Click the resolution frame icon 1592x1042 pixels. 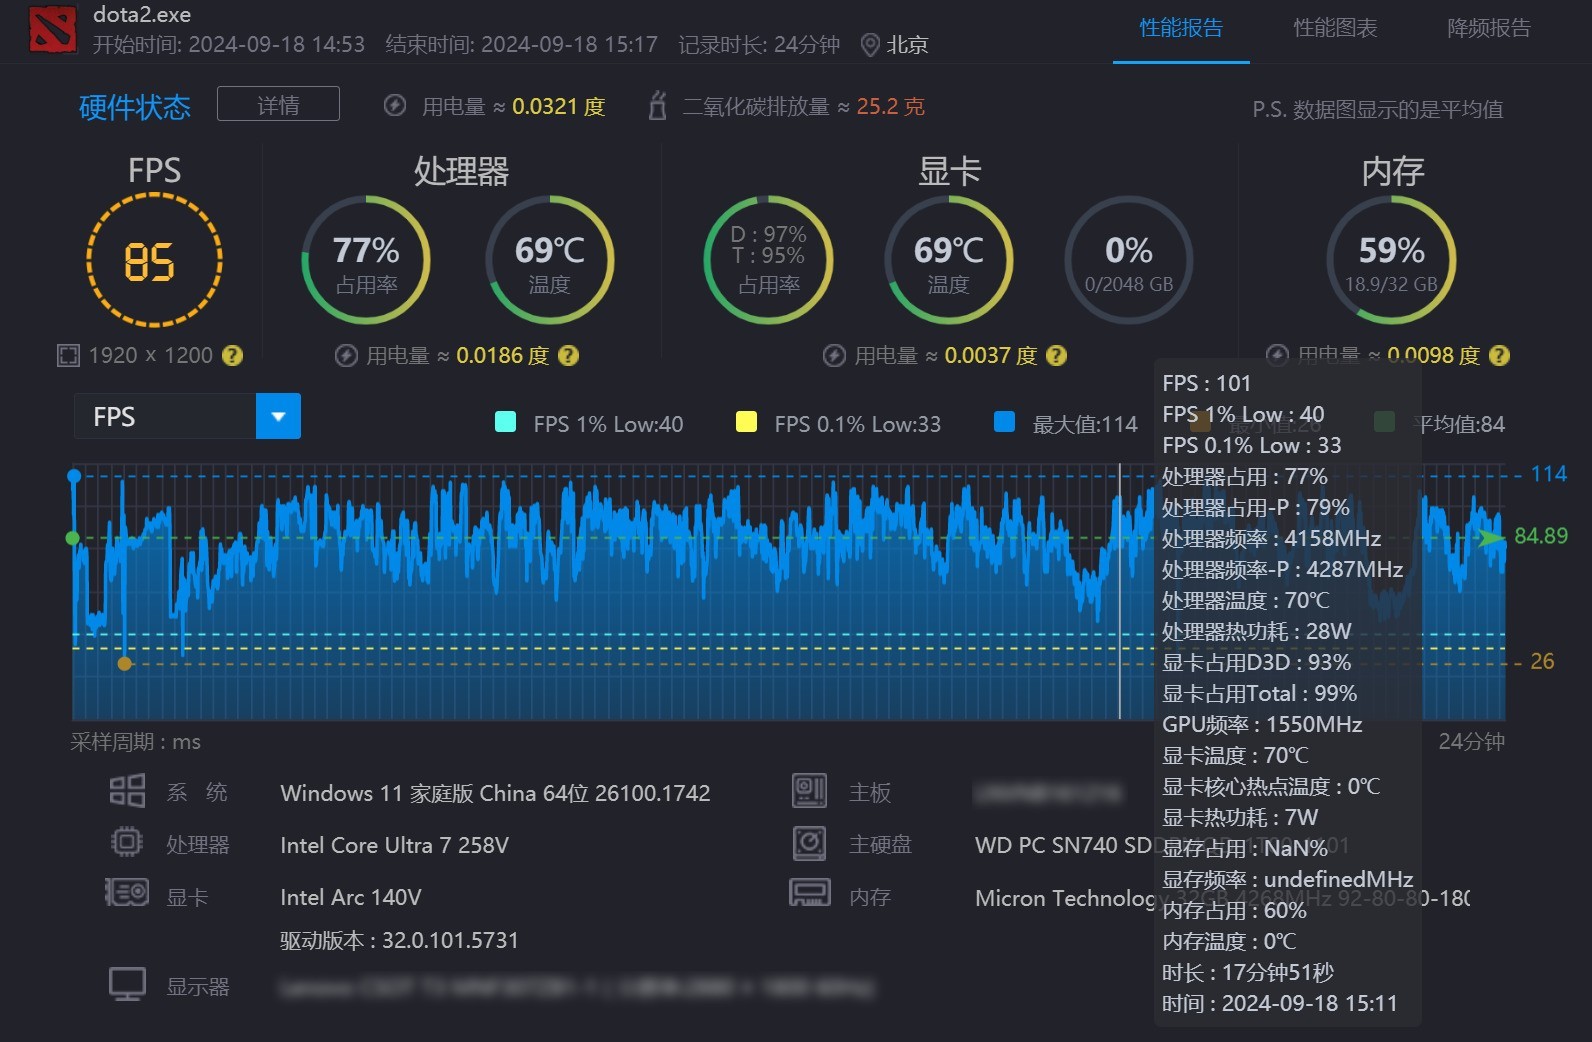[68, 355]
